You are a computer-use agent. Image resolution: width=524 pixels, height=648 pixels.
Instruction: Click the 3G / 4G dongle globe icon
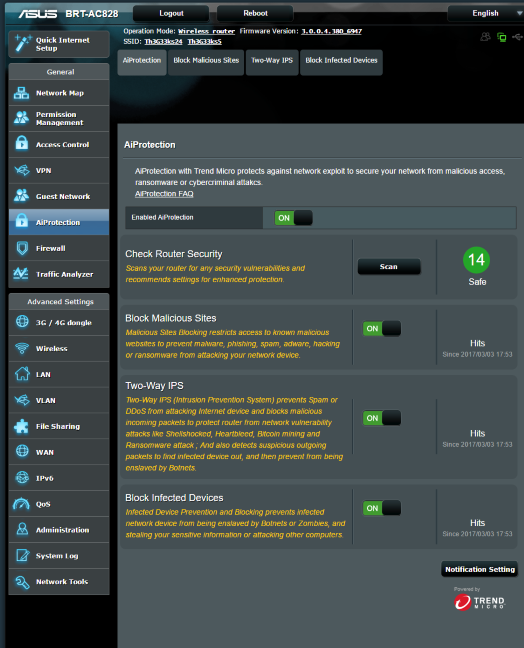click(x=22, y=322)
